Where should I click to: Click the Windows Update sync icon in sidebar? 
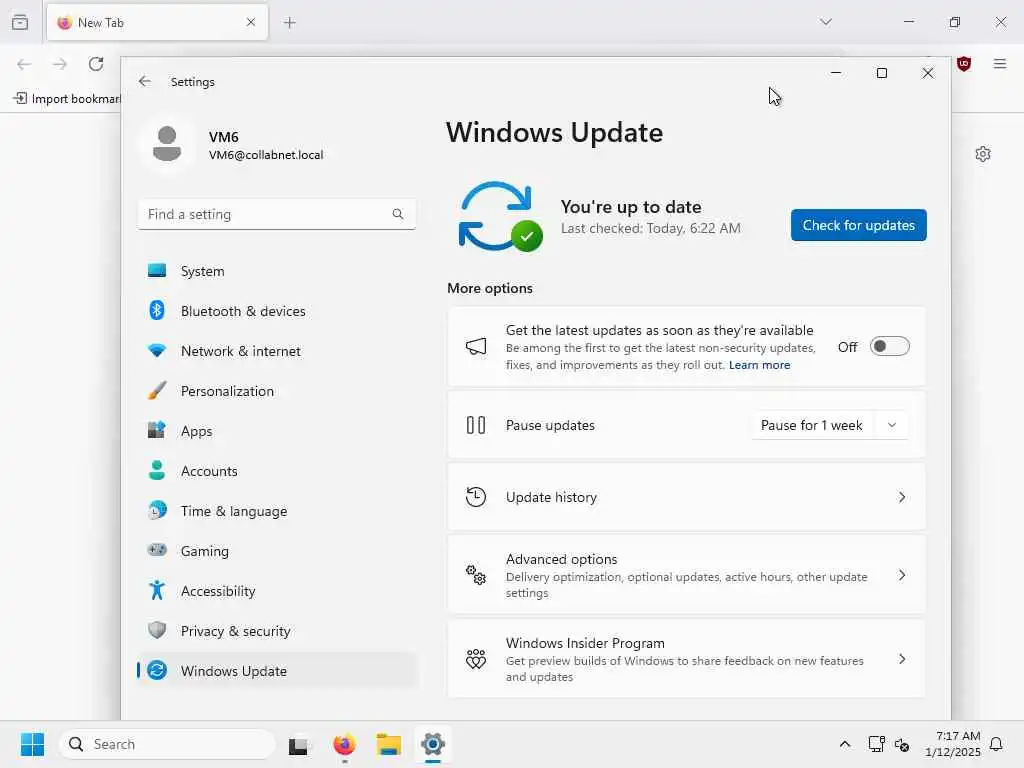click(x=157, y=670)
